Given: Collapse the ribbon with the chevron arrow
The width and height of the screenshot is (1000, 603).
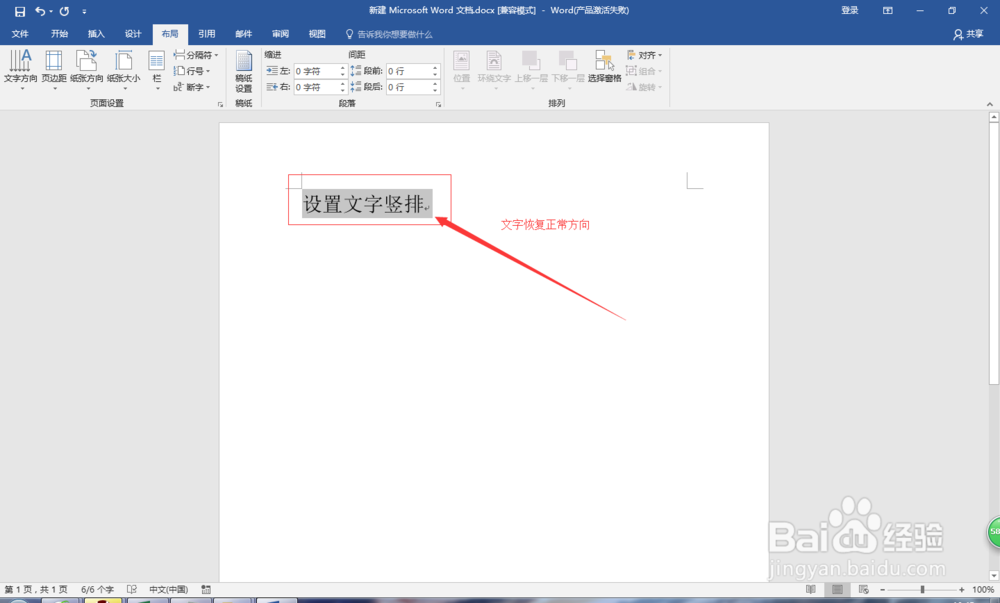Looking at the screenshot, I should 992,103.
